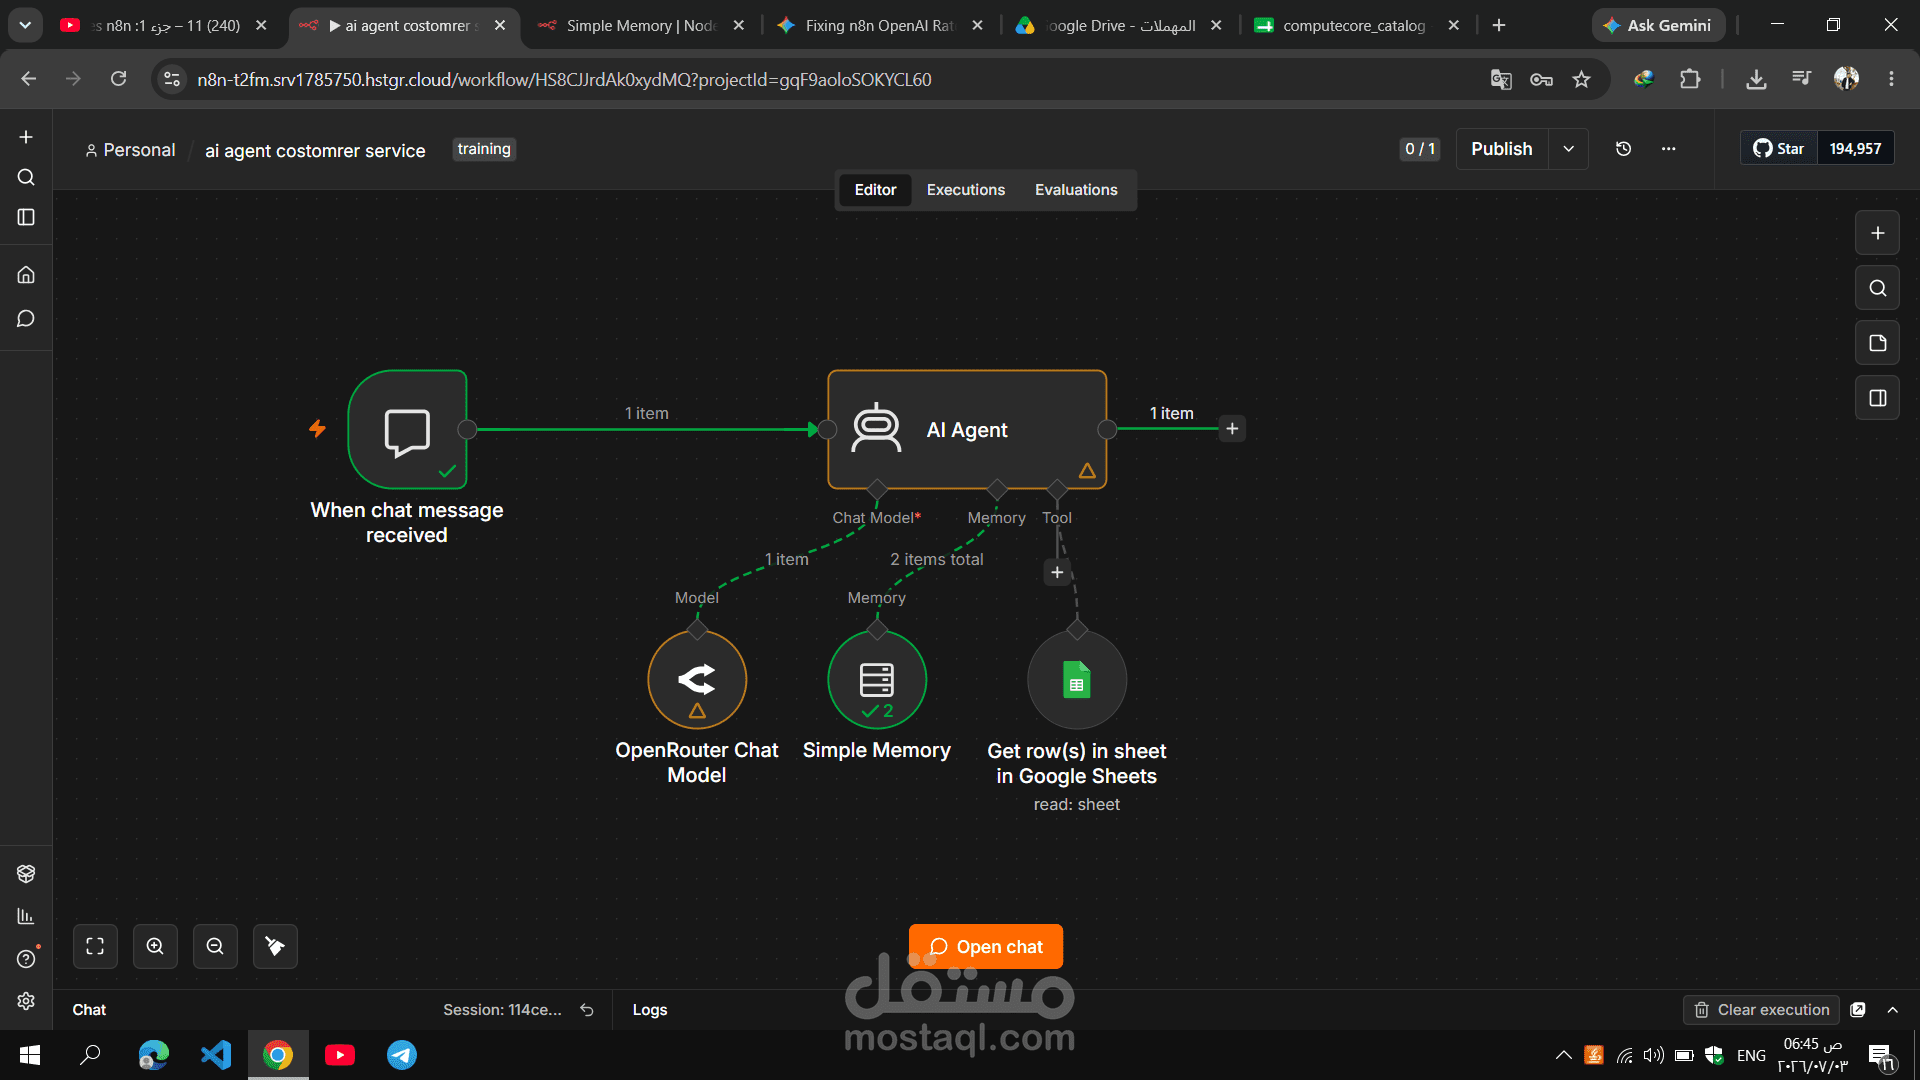The width and height of the screenshot is (1920, 1080).
Task: Open Visual Studio Code from the taskbar
Action: pyautogui.click(x=216, y=1055)
